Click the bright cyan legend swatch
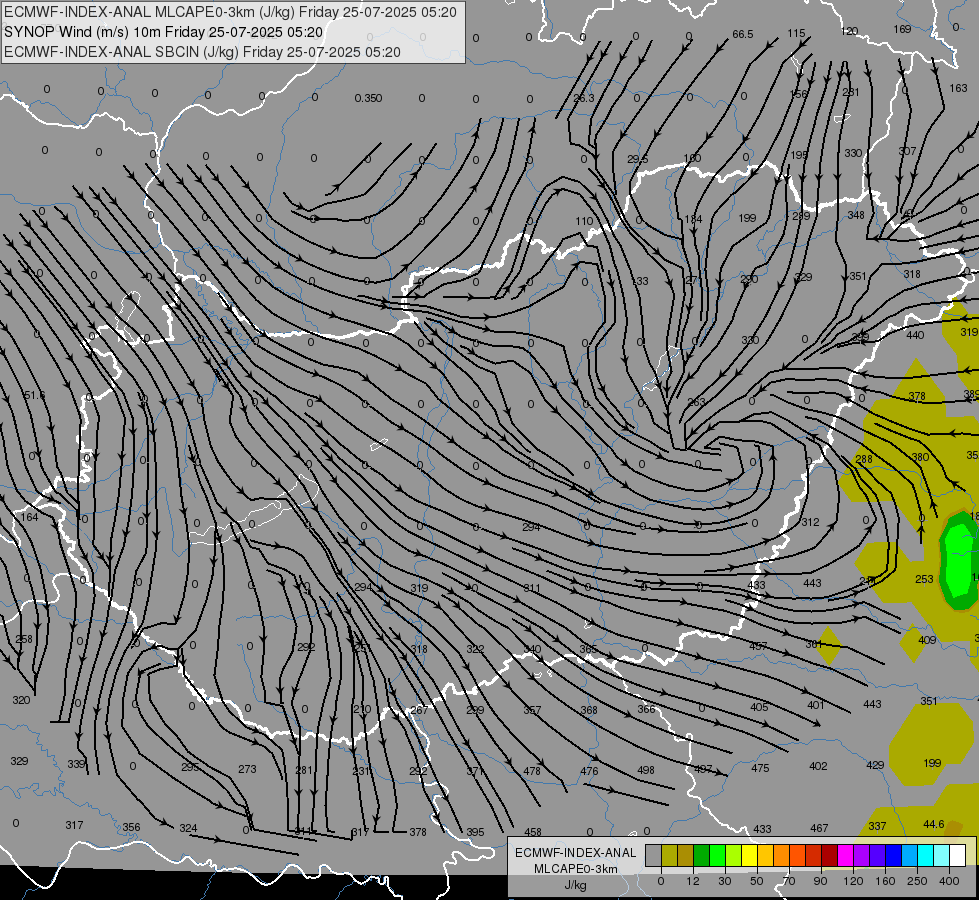The image size is (979, 900). click(x=927, y=855)
